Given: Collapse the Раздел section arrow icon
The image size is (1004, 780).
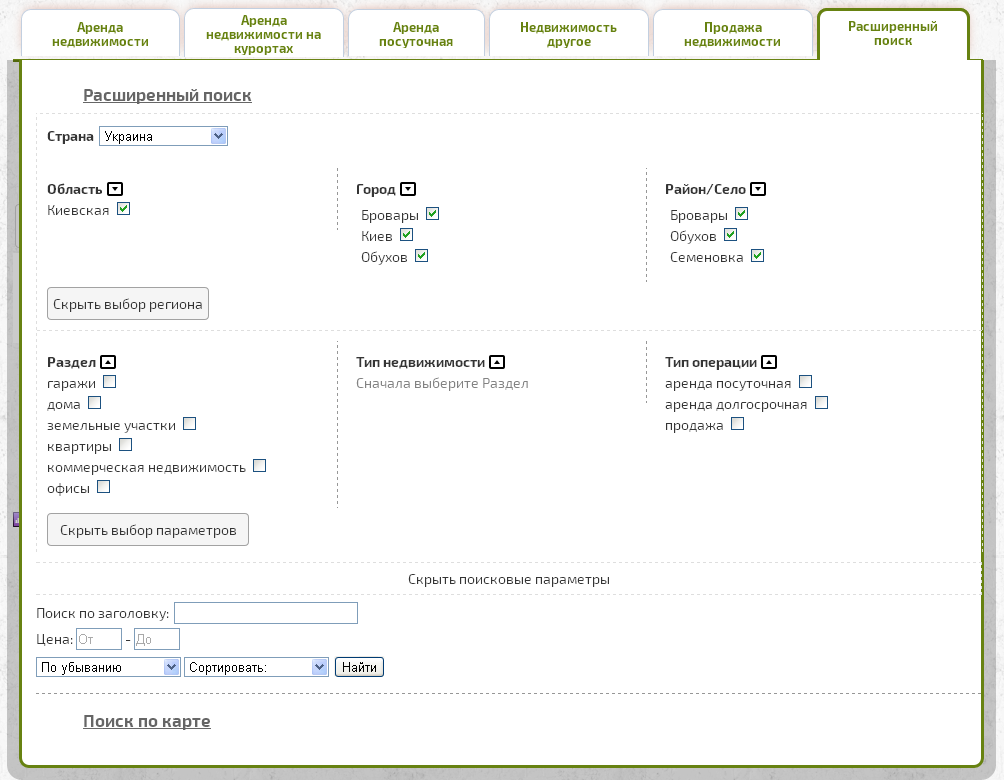Looking at the screenshot, I should (110, 362).
